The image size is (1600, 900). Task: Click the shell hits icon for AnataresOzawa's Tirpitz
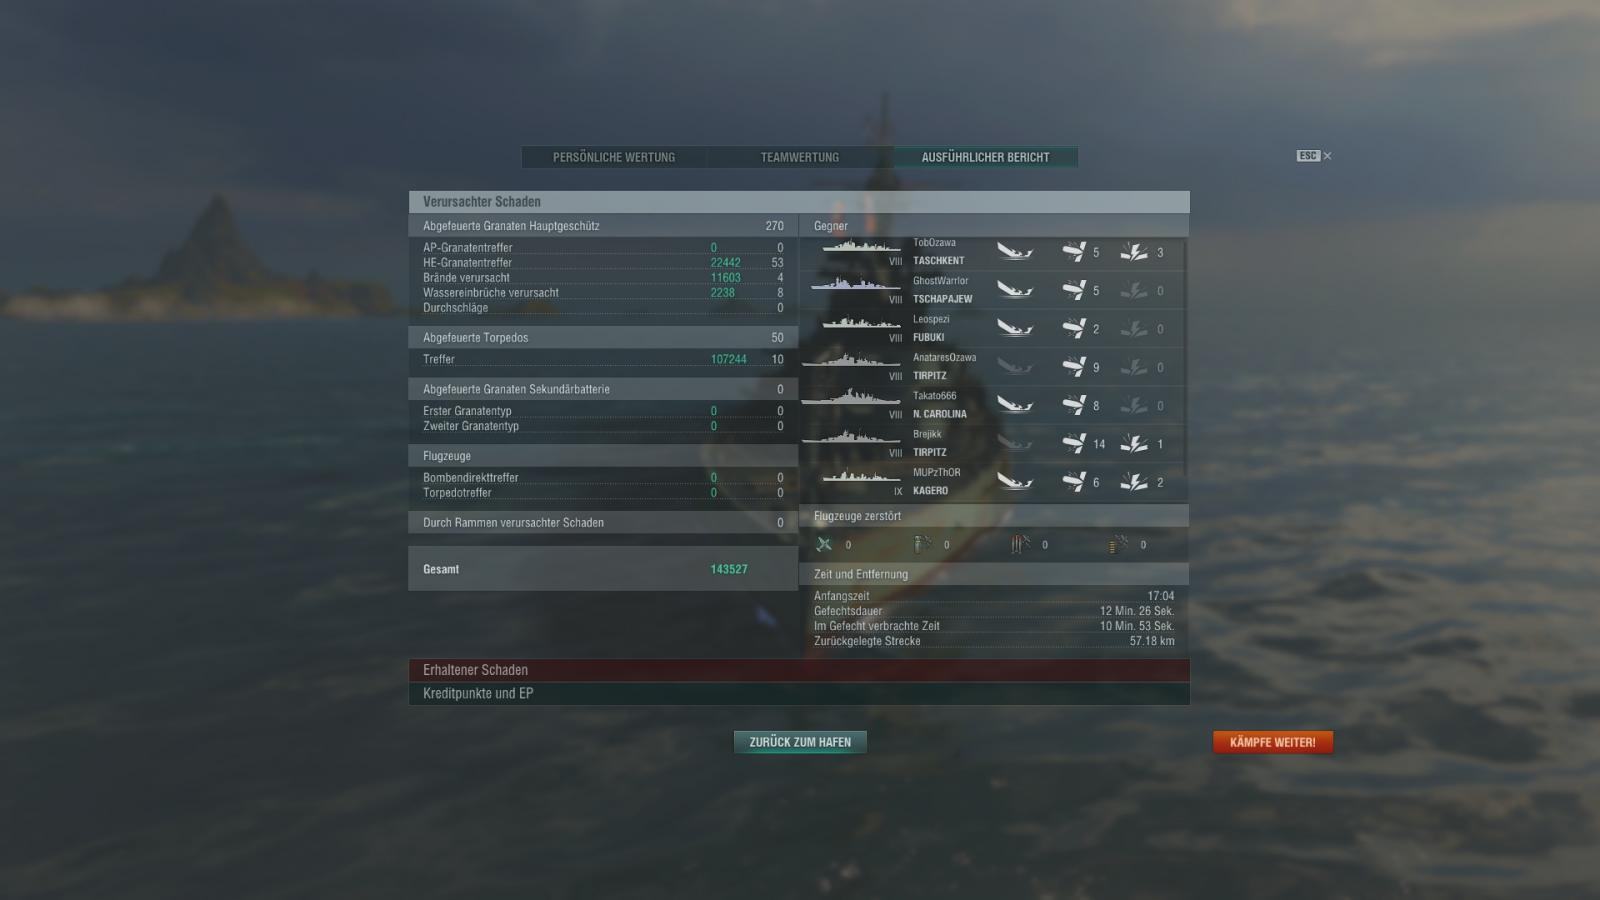coord(1074,367)
